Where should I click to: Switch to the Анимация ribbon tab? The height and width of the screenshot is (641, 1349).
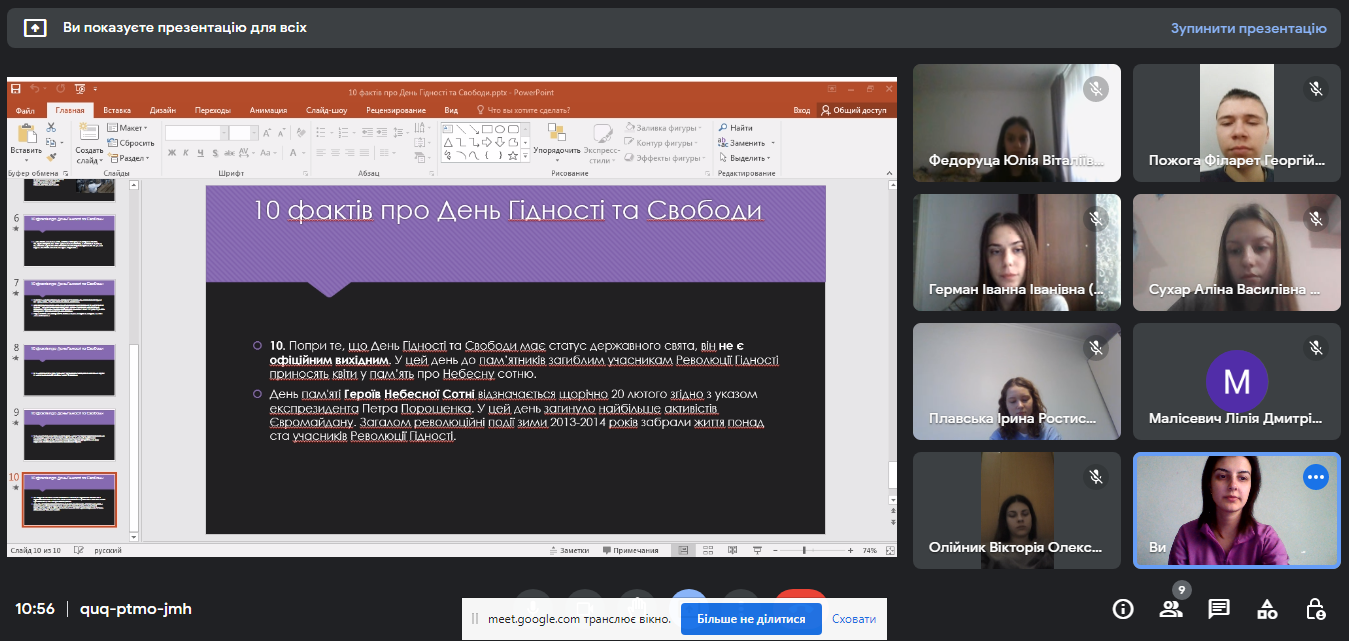[x=268, y=110]
